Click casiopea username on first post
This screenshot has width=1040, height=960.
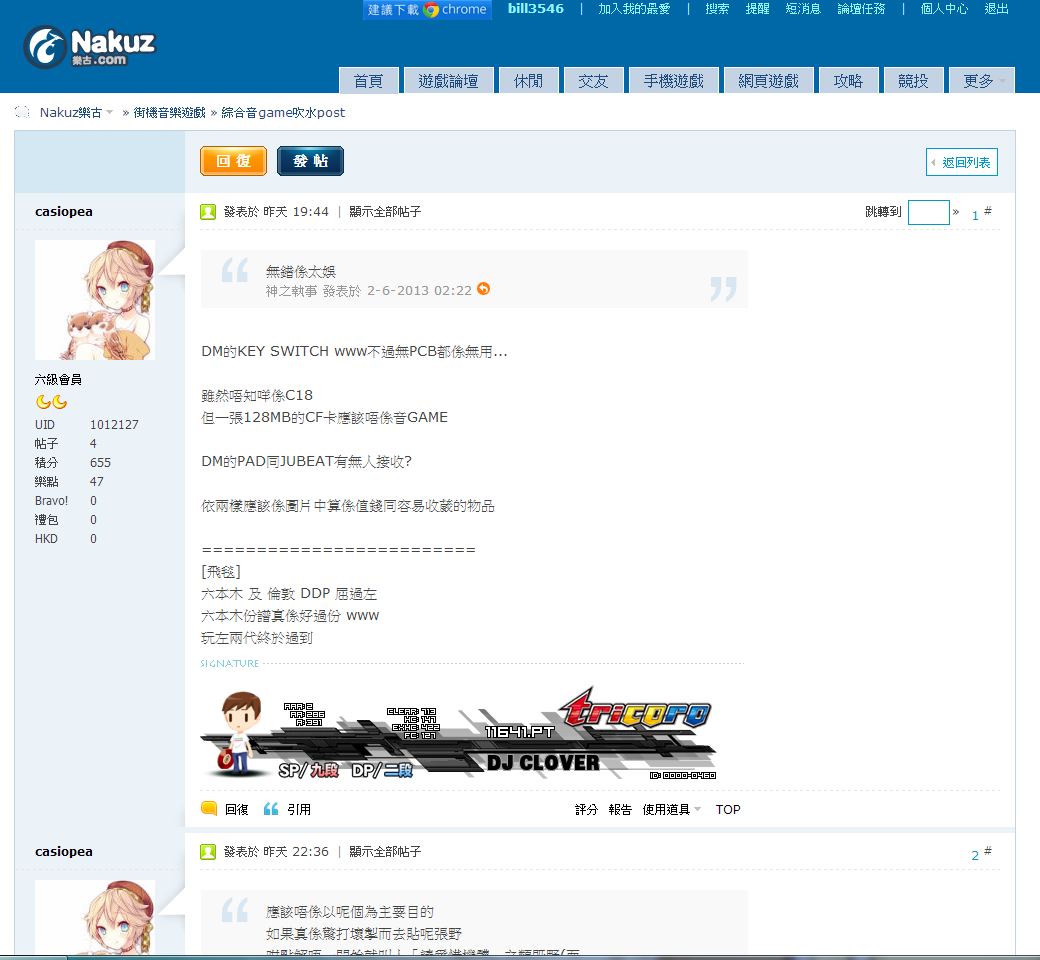[64, 212]
